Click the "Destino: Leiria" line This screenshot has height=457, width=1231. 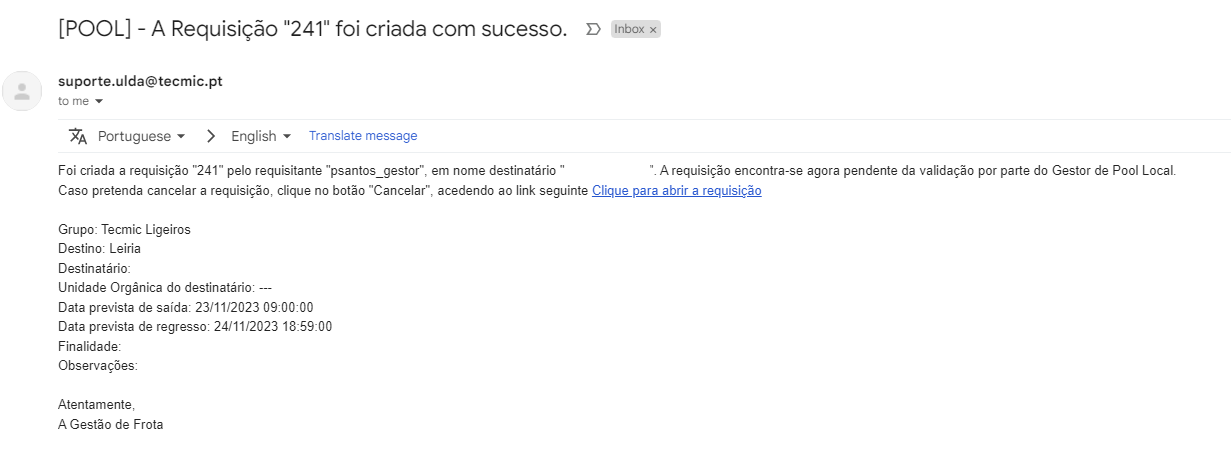point(99,249)
